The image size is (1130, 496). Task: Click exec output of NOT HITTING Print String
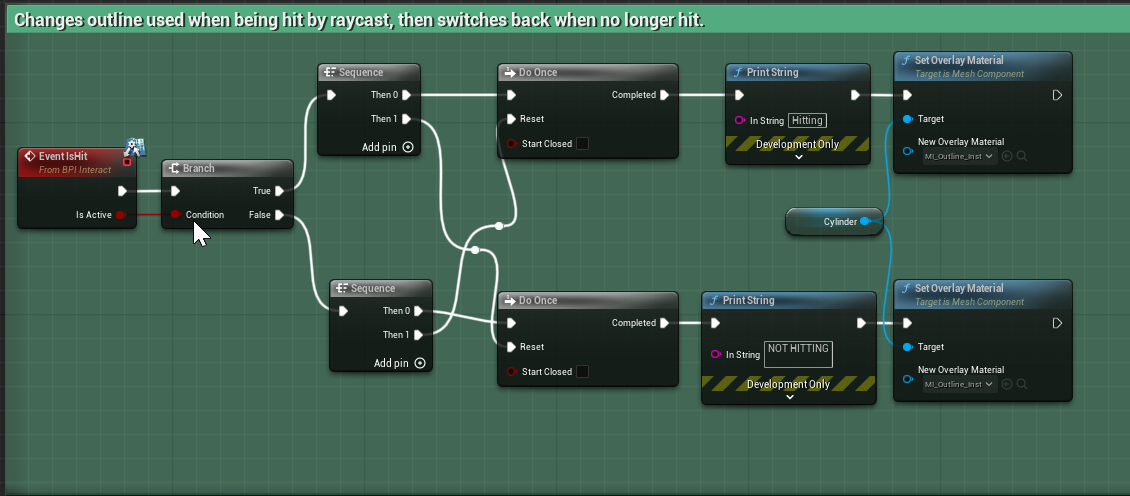(861, 322)
